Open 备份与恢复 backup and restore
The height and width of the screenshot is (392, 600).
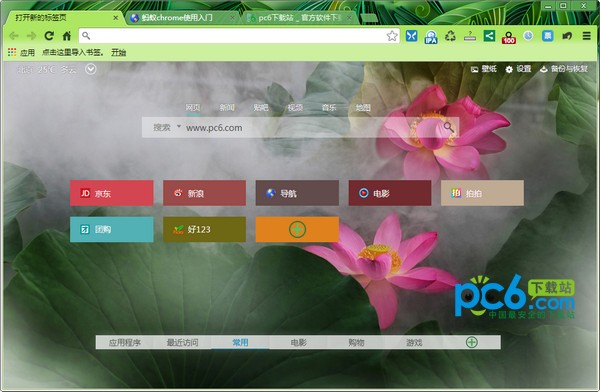point(564,69)
